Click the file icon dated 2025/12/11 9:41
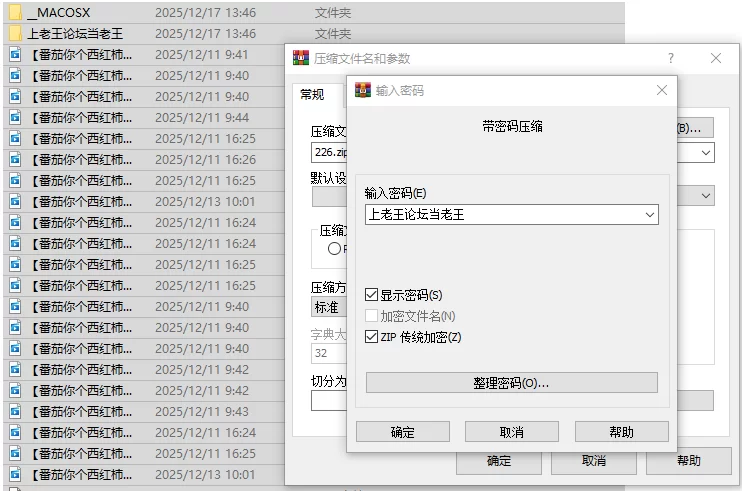 pyautogui.click(x=15, y=54)
